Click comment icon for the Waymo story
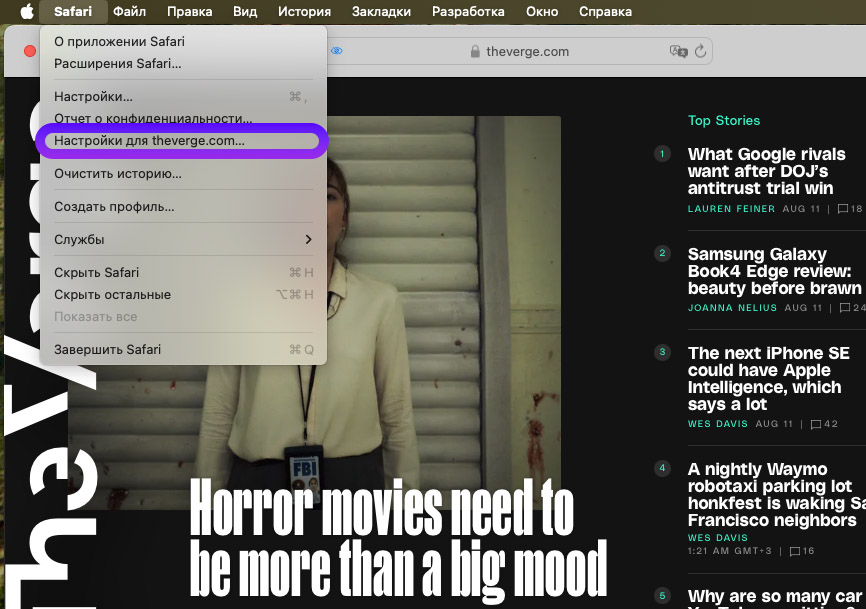 [795, 551]
